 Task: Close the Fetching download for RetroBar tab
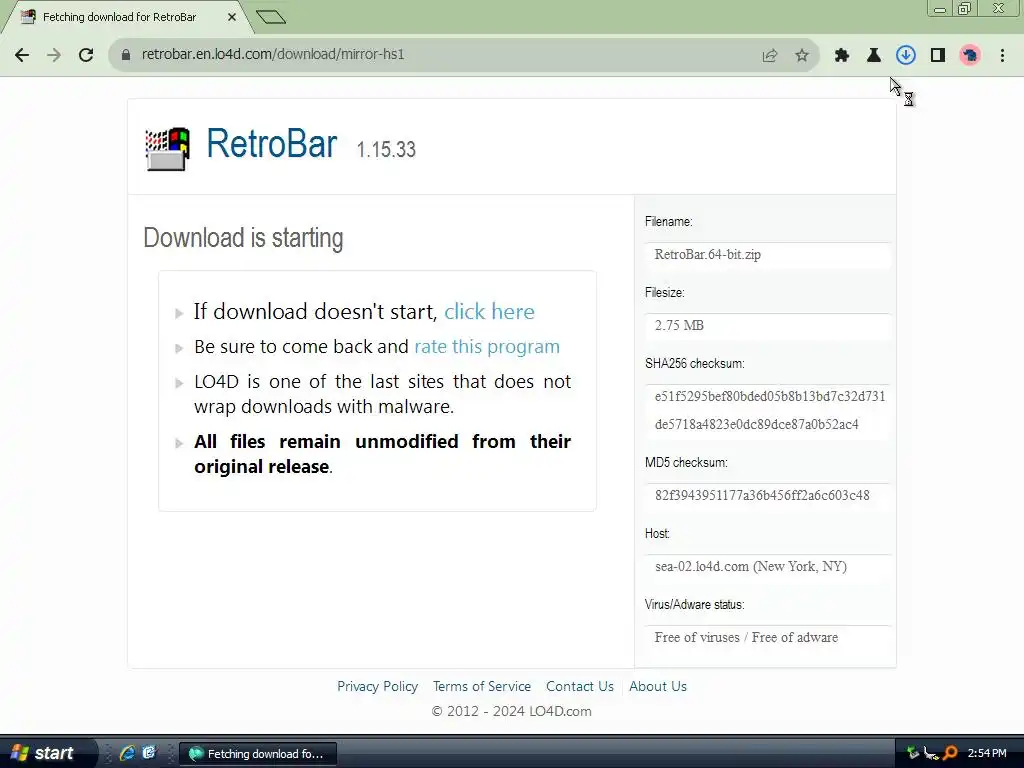(x=232, y=17)
